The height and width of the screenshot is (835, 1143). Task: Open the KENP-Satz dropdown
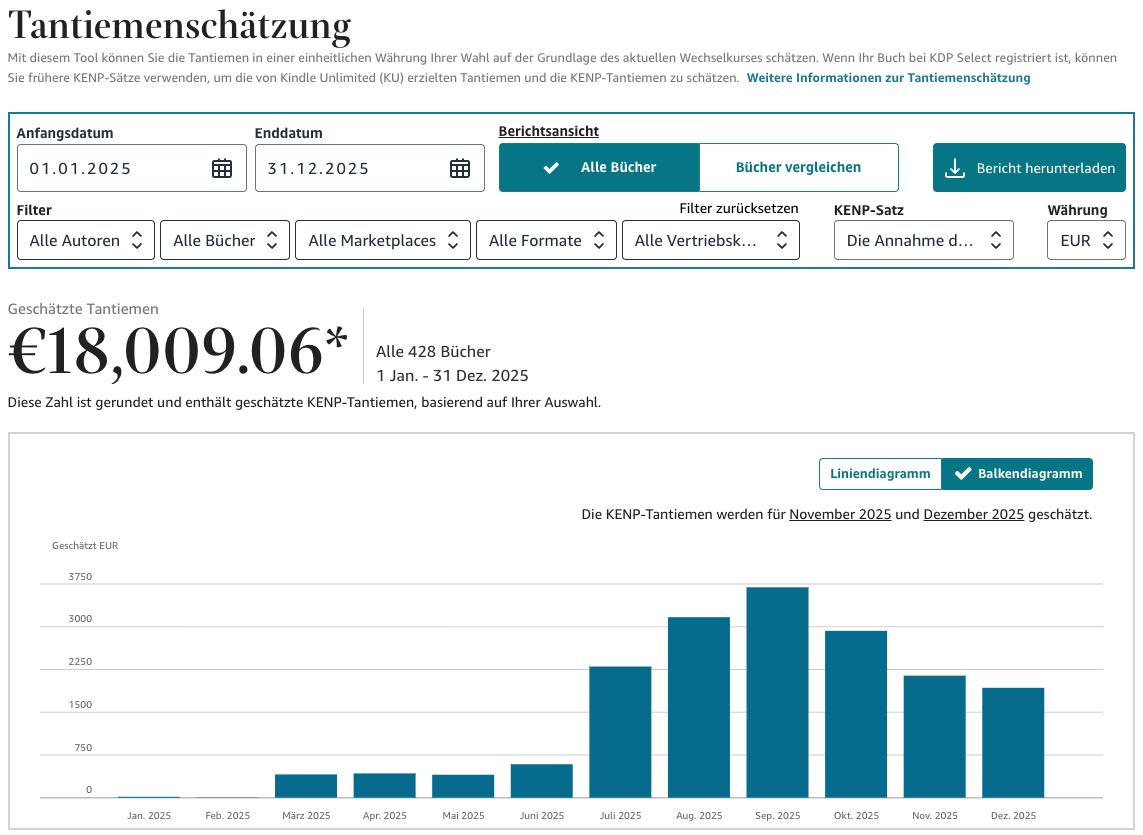[923, 240]
